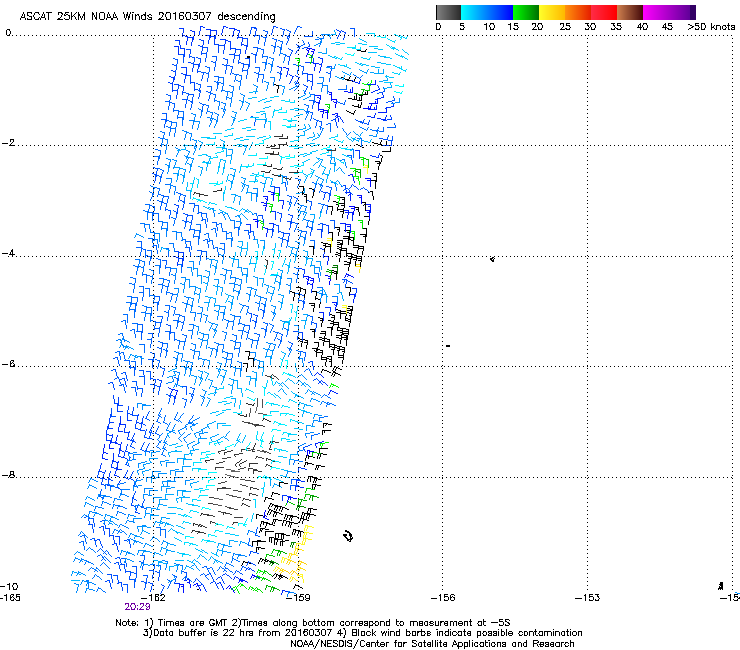This screenshot has height=650, width=740.
Task: Choose the magenta-purple 40-50 knots colorbar segment
Action: pos(669,12)
